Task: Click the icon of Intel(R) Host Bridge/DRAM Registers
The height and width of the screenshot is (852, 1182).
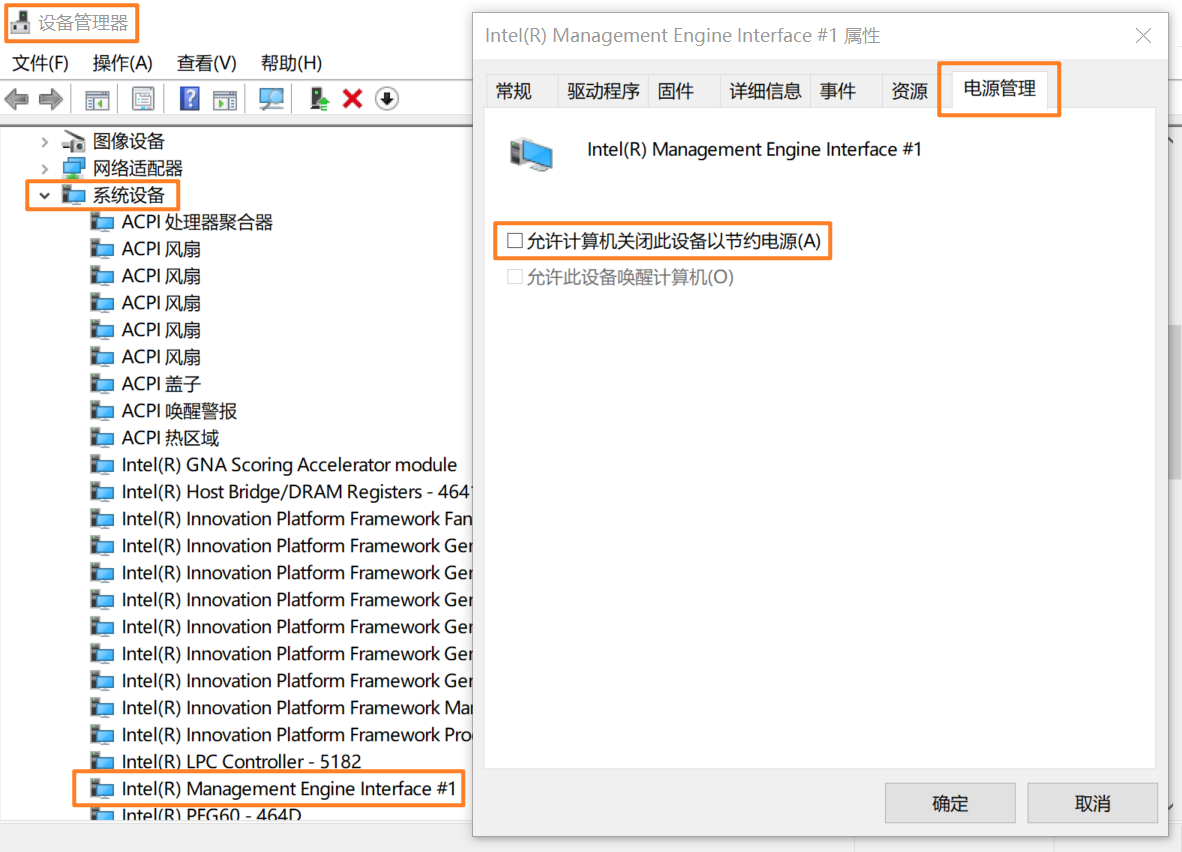Action: [x=102, y=492]
